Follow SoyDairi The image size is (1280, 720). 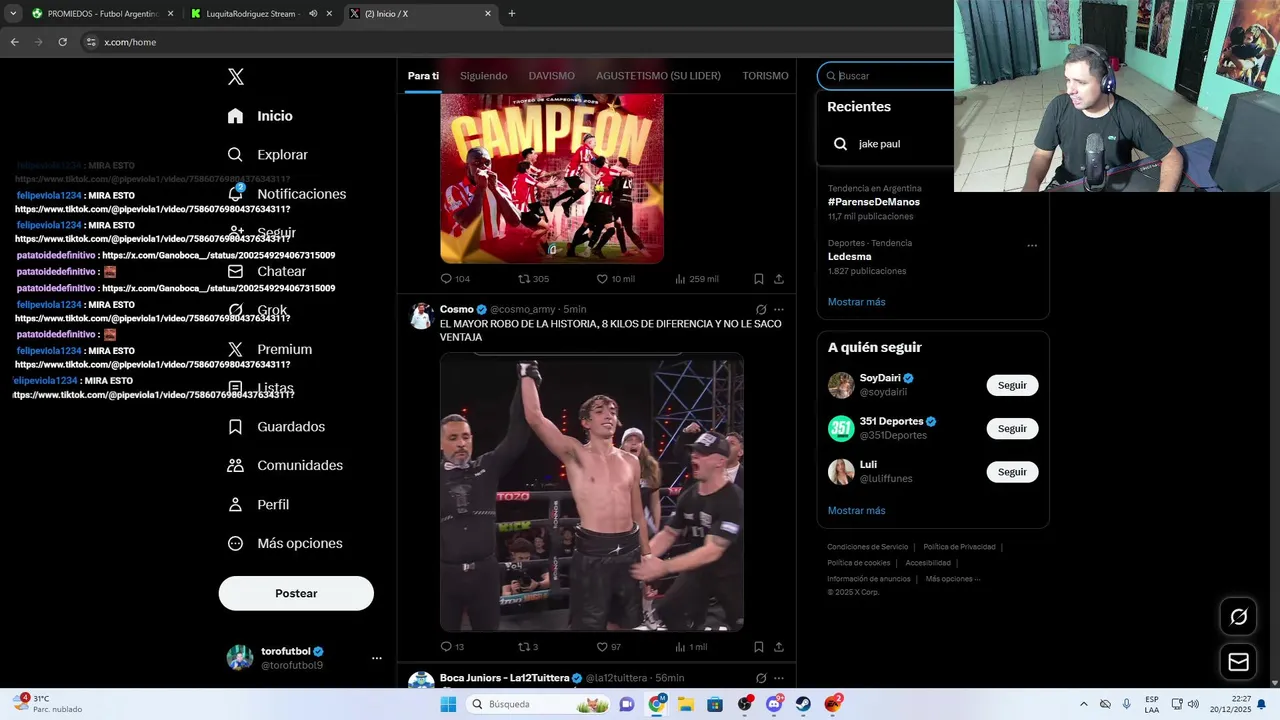(x=1012, y=386)
